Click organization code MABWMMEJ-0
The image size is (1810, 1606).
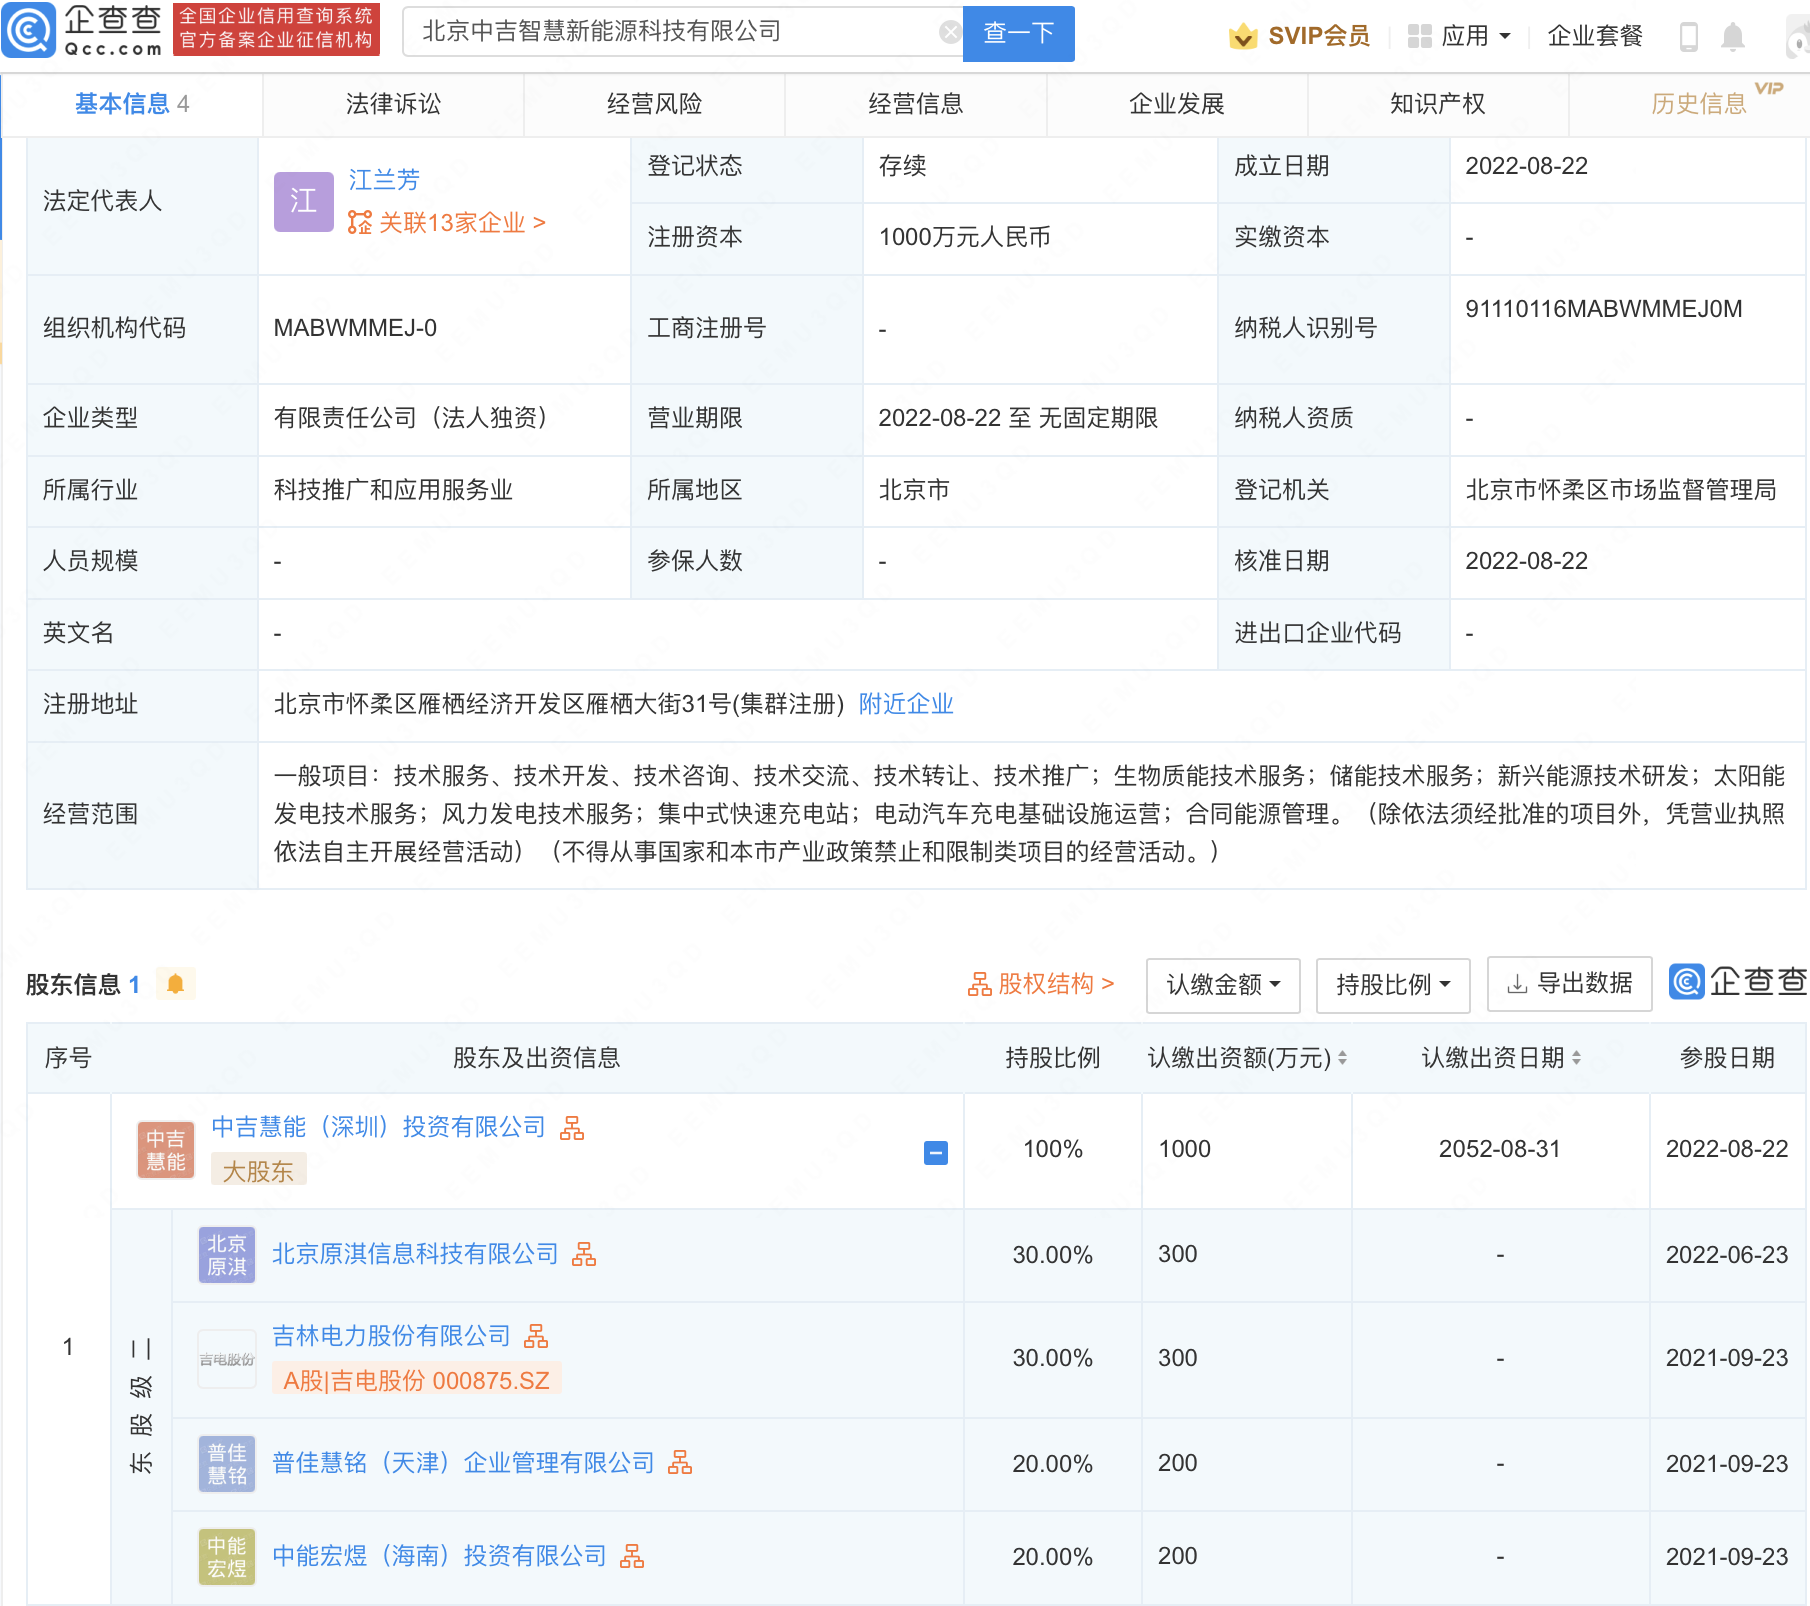click(355, 328)
